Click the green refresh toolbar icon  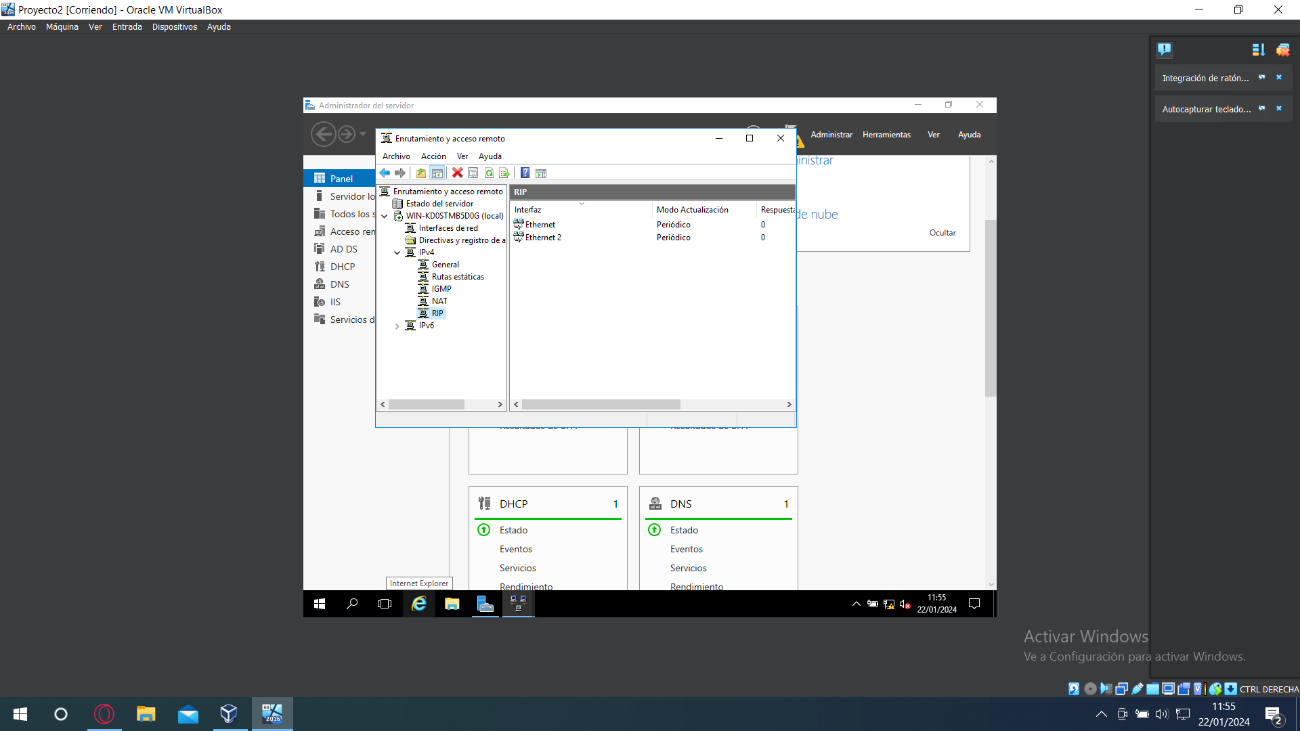click(489, 173)
